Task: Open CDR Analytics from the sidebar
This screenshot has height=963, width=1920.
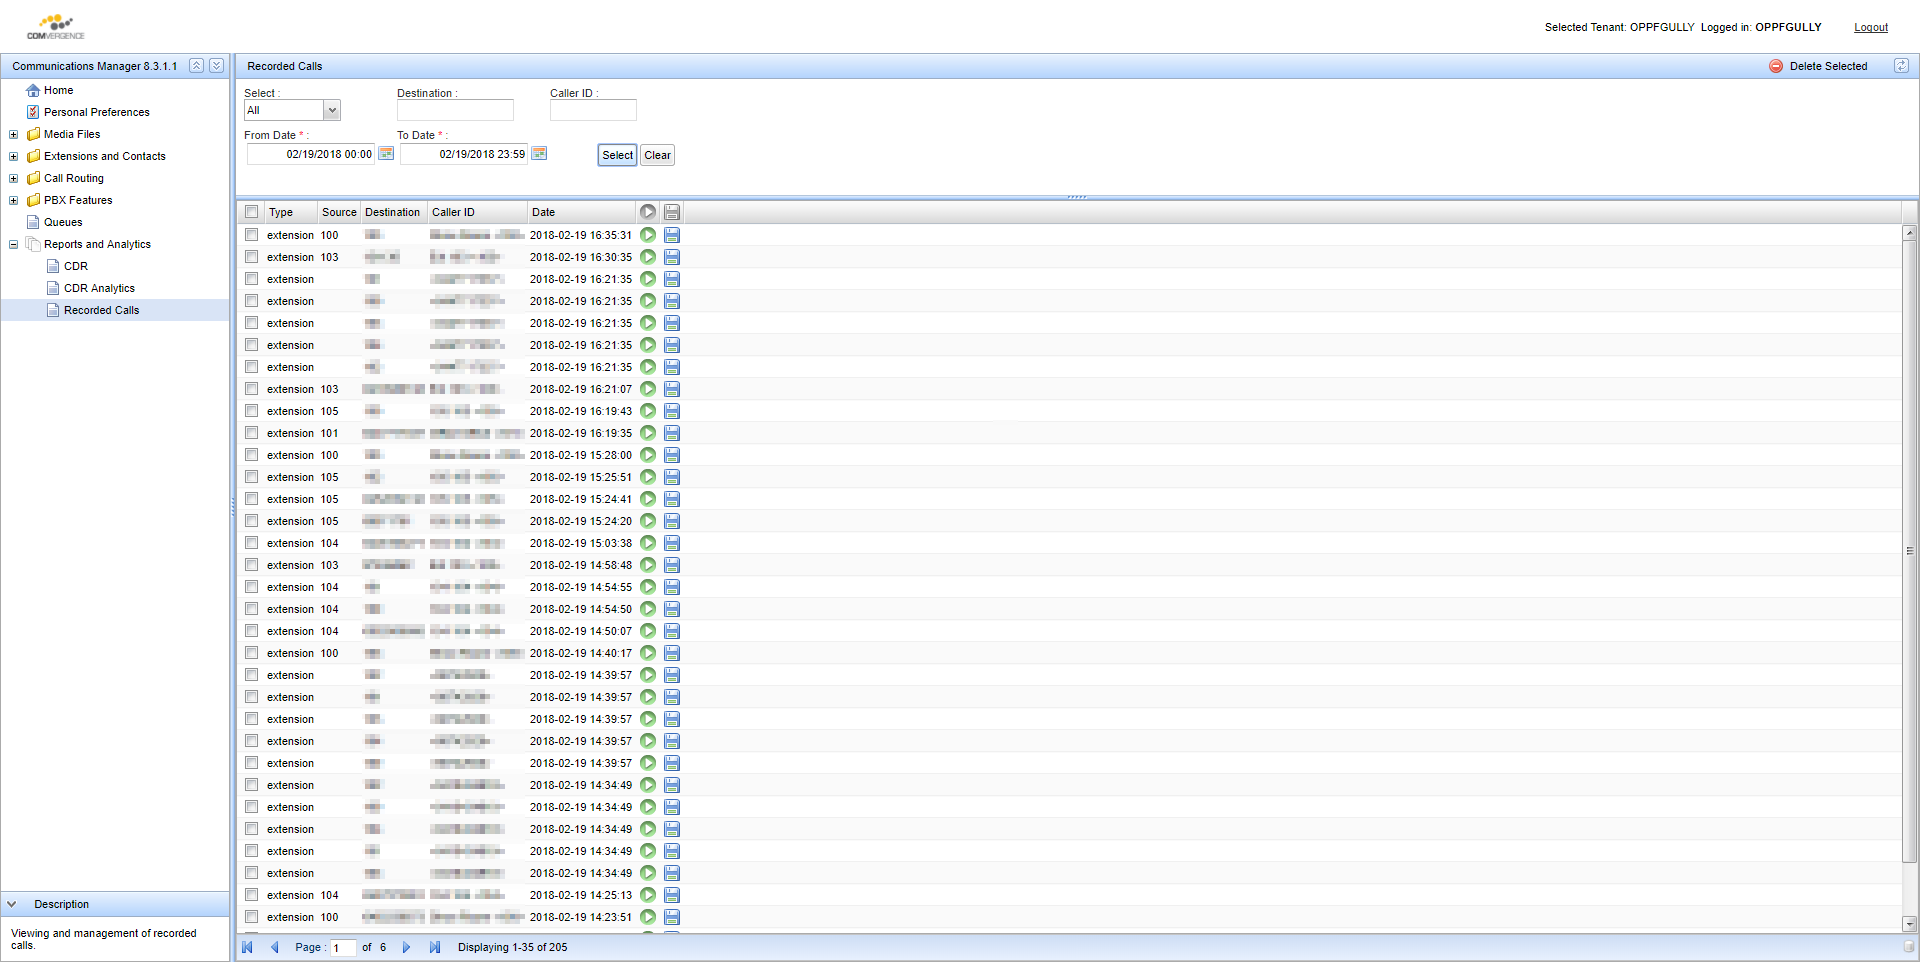Action: pyautogui.click(x=99, y=288)
